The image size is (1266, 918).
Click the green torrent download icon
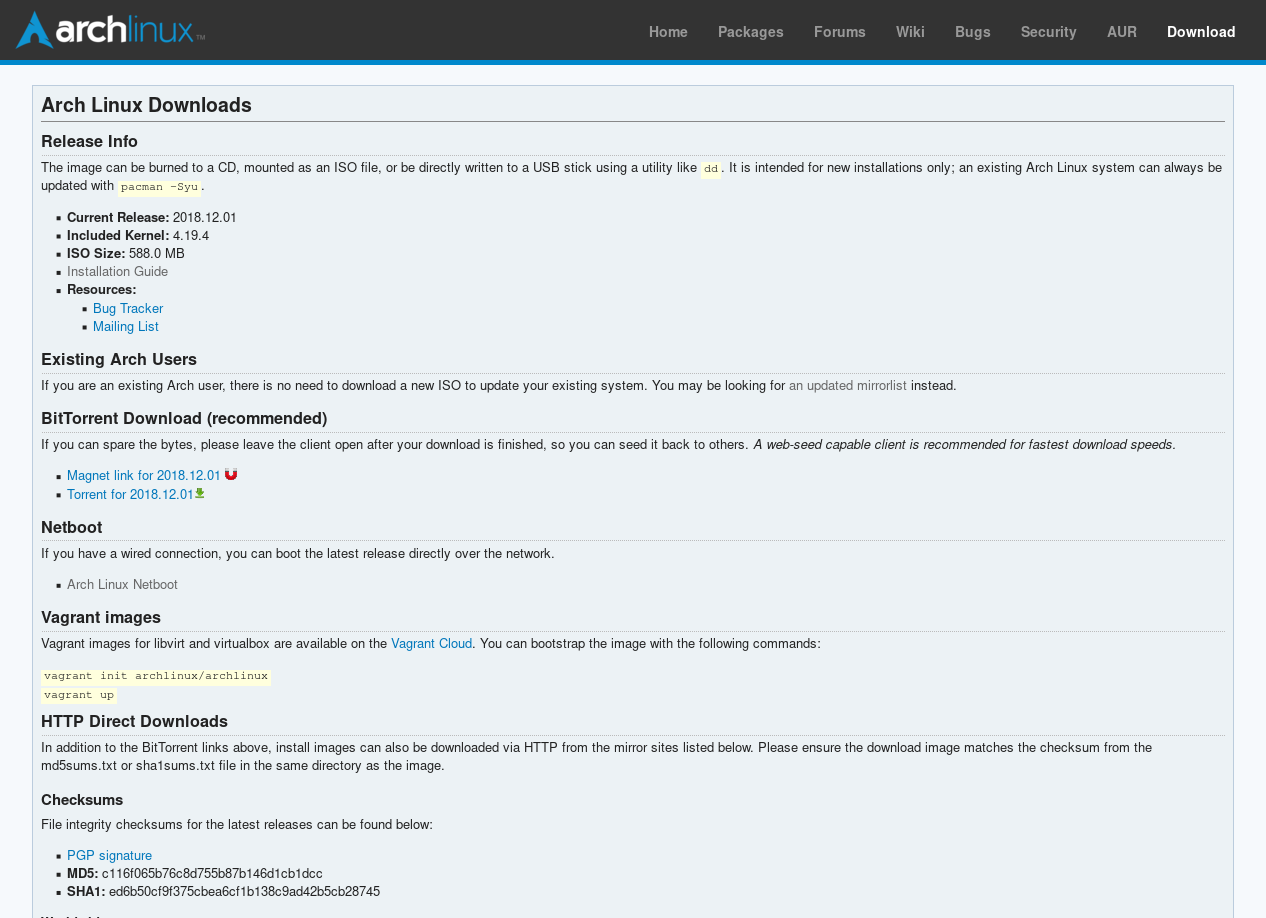pyautogui.click(x=200, y=493)
